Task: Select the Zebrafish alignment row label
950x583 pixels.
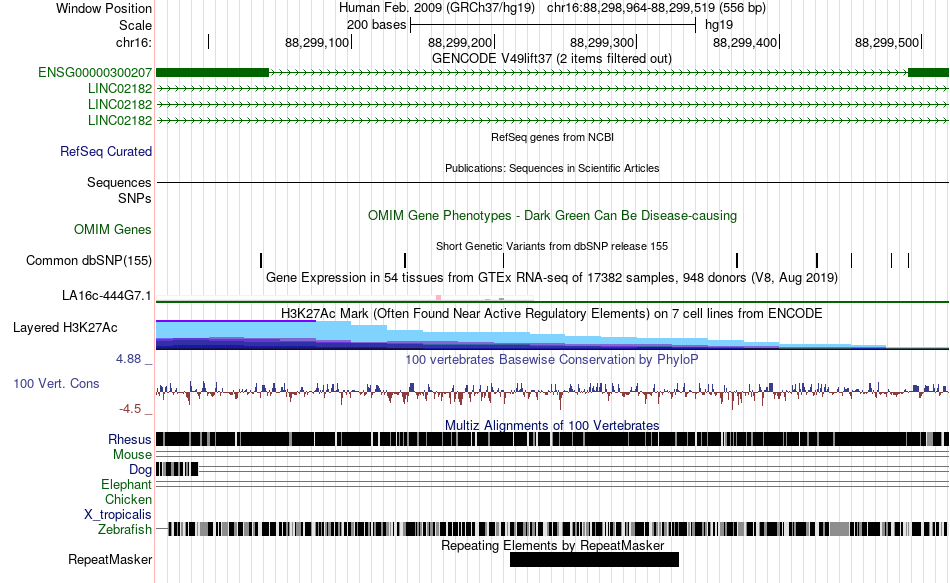Action: click(125, 530)
